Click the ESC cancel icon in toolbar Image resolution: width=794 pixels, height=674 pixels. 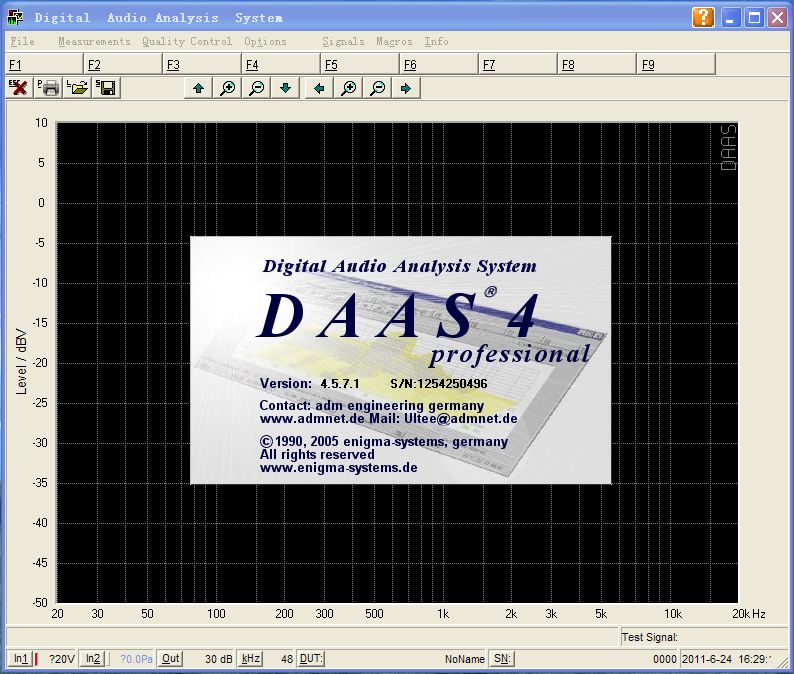pyautogui.click(x=19, y=88)
